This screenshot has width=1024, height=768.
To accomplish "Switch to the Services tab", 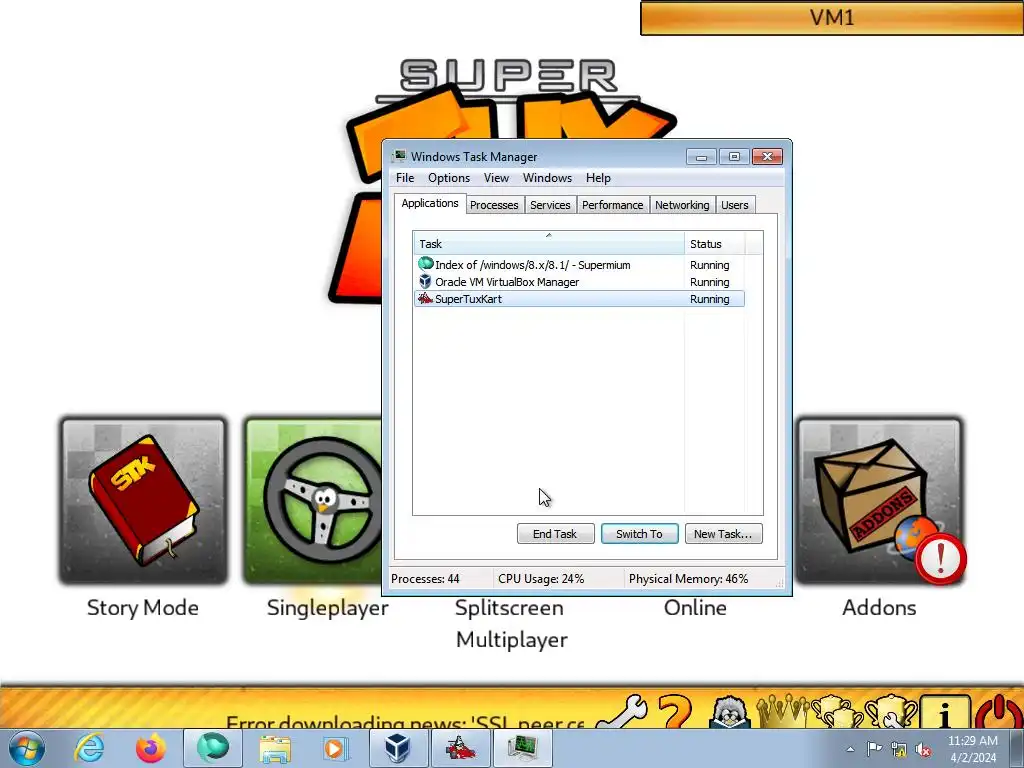I will [x=550, y=205].
